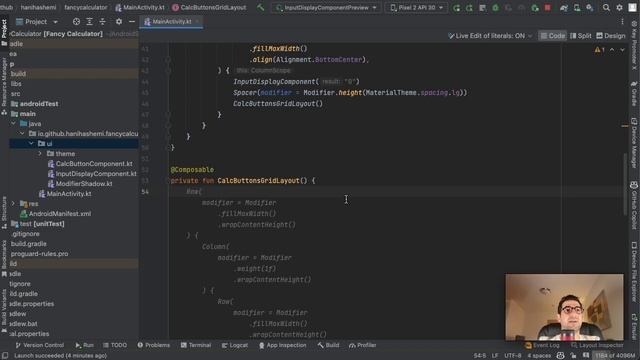Go to previous highlighted error arrow
The image size is (640, 360).
[x=612, y=50]
